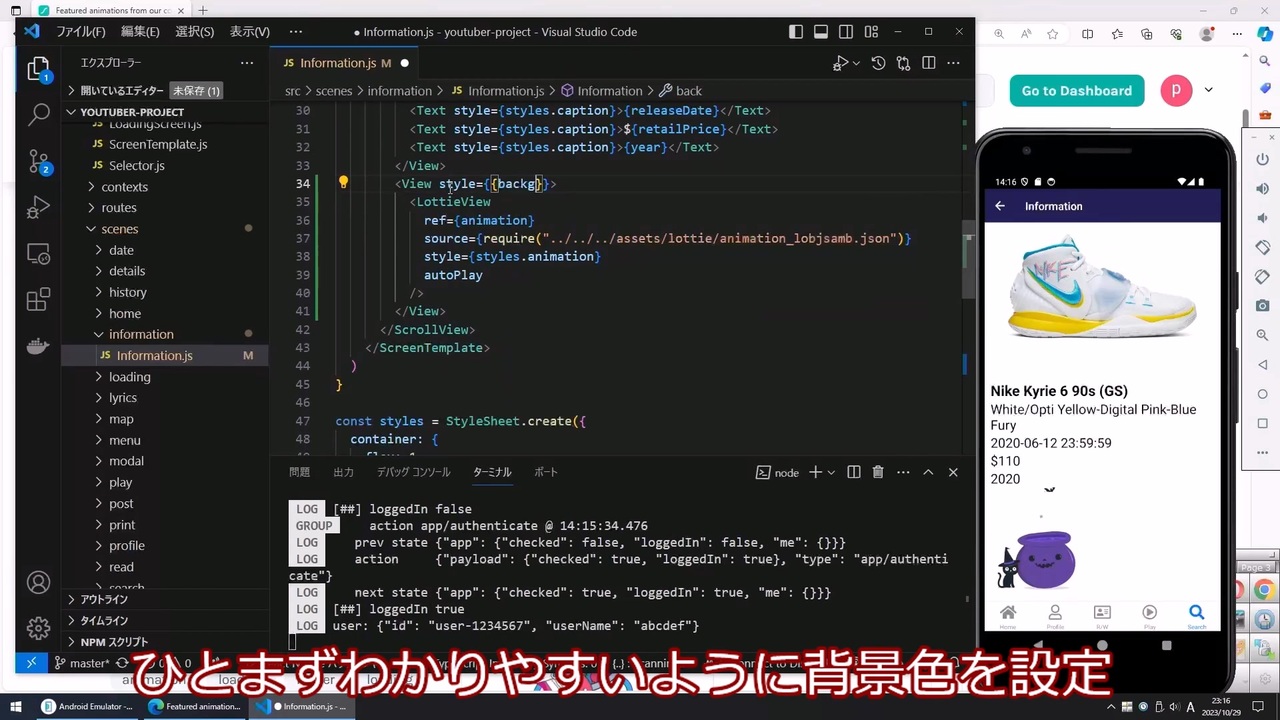
Task: Tap the Search tab in emulator bottom navigation
Action: 1196,616
